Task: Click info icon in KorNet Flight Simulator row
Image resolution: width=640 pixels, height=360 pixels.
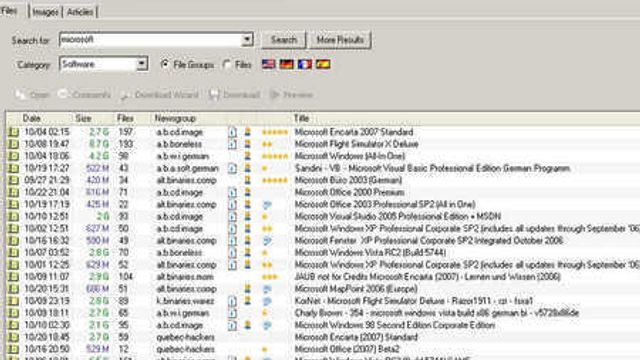Action: [x=232, y=301]
